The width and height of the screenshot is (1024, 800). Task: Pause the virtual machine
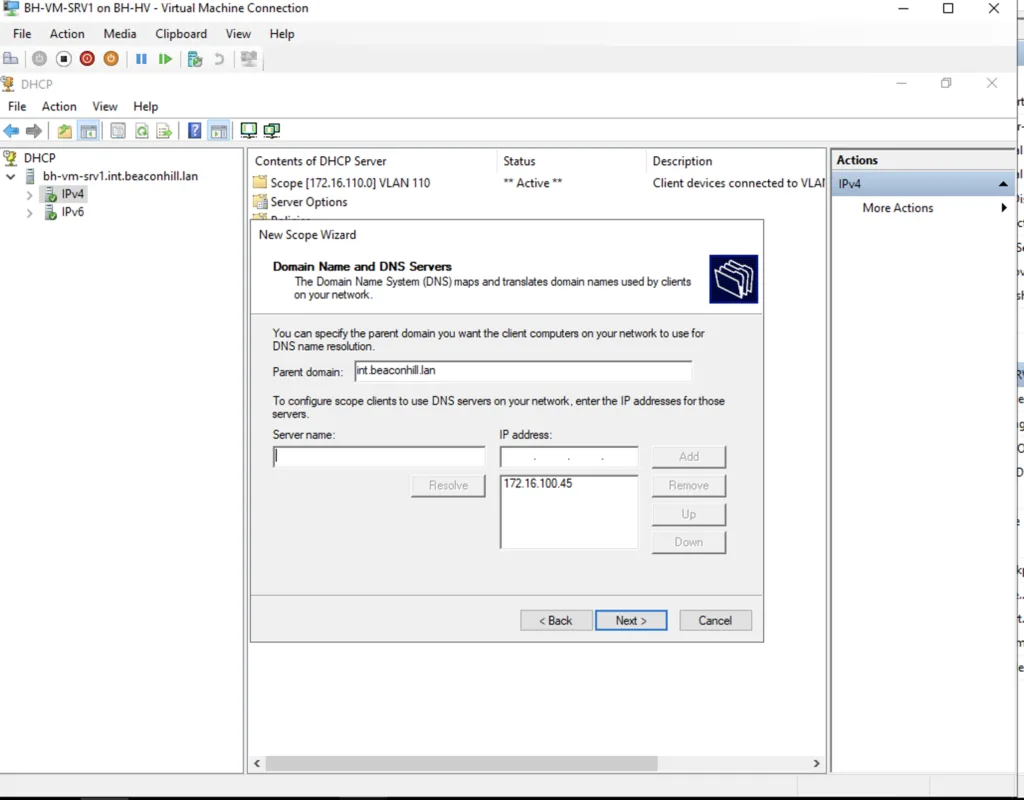click(x=141, y=59)
